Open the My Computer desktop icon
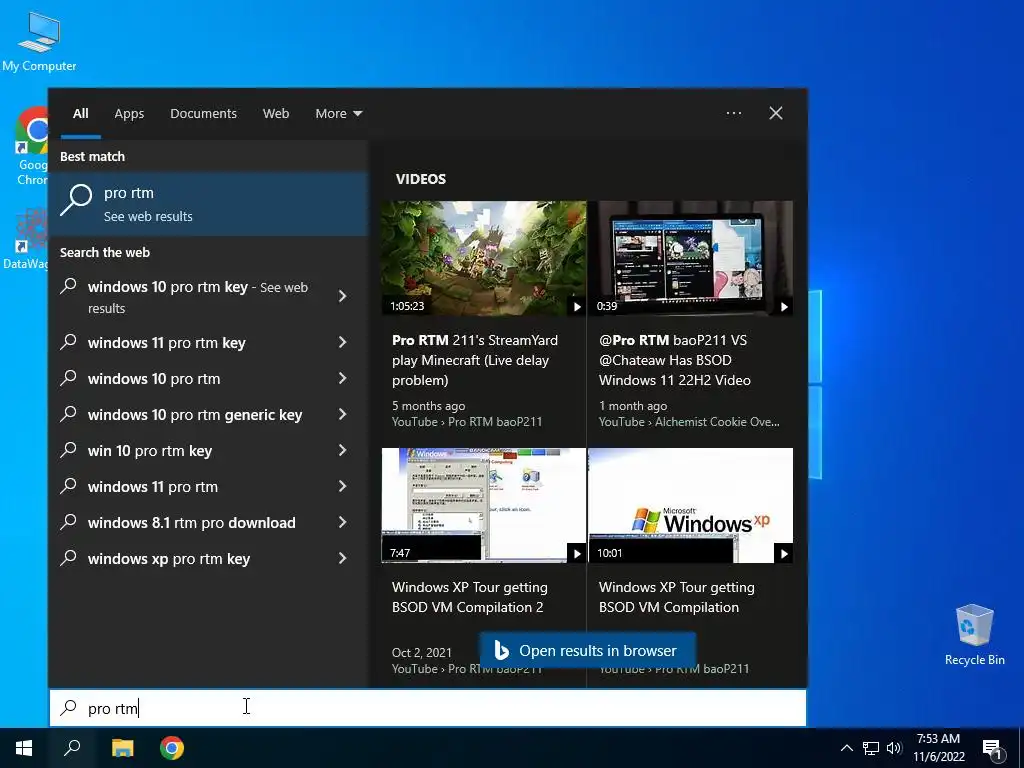 39,42
